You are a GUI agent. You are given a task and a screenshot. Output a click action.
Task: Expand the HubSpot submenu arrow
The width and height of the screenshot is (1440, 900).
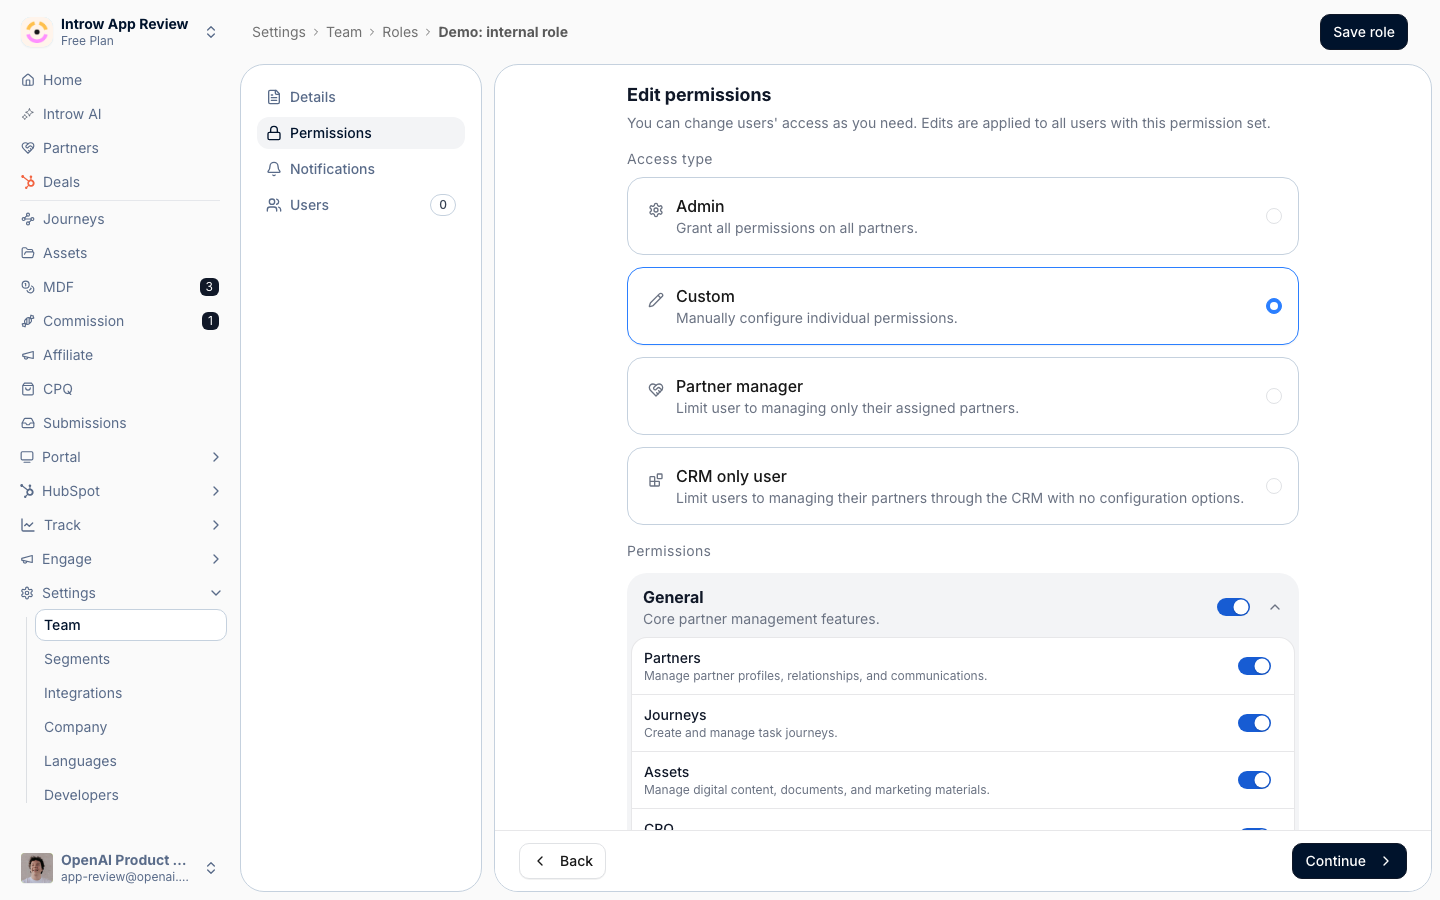pyautogui.click(x=216, y=491)
